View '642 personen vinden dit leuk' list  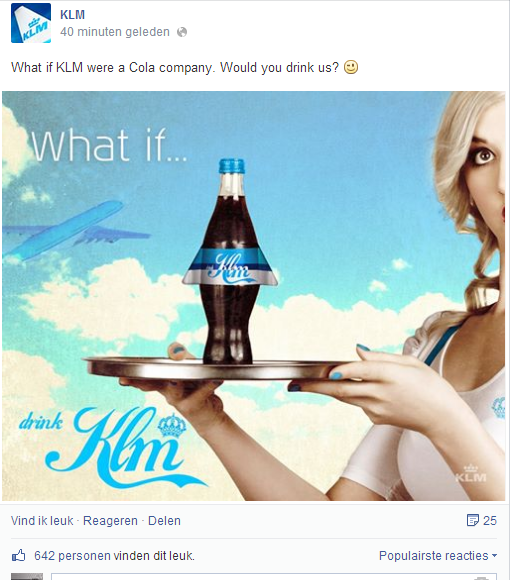[114, 555]
